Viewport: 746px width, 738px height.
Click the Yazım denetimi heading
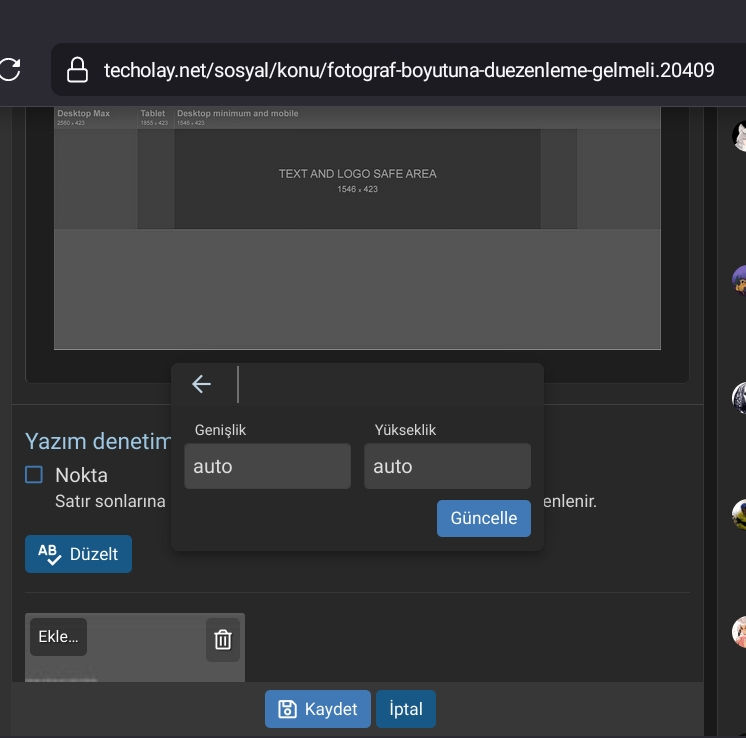coord(98,441)
